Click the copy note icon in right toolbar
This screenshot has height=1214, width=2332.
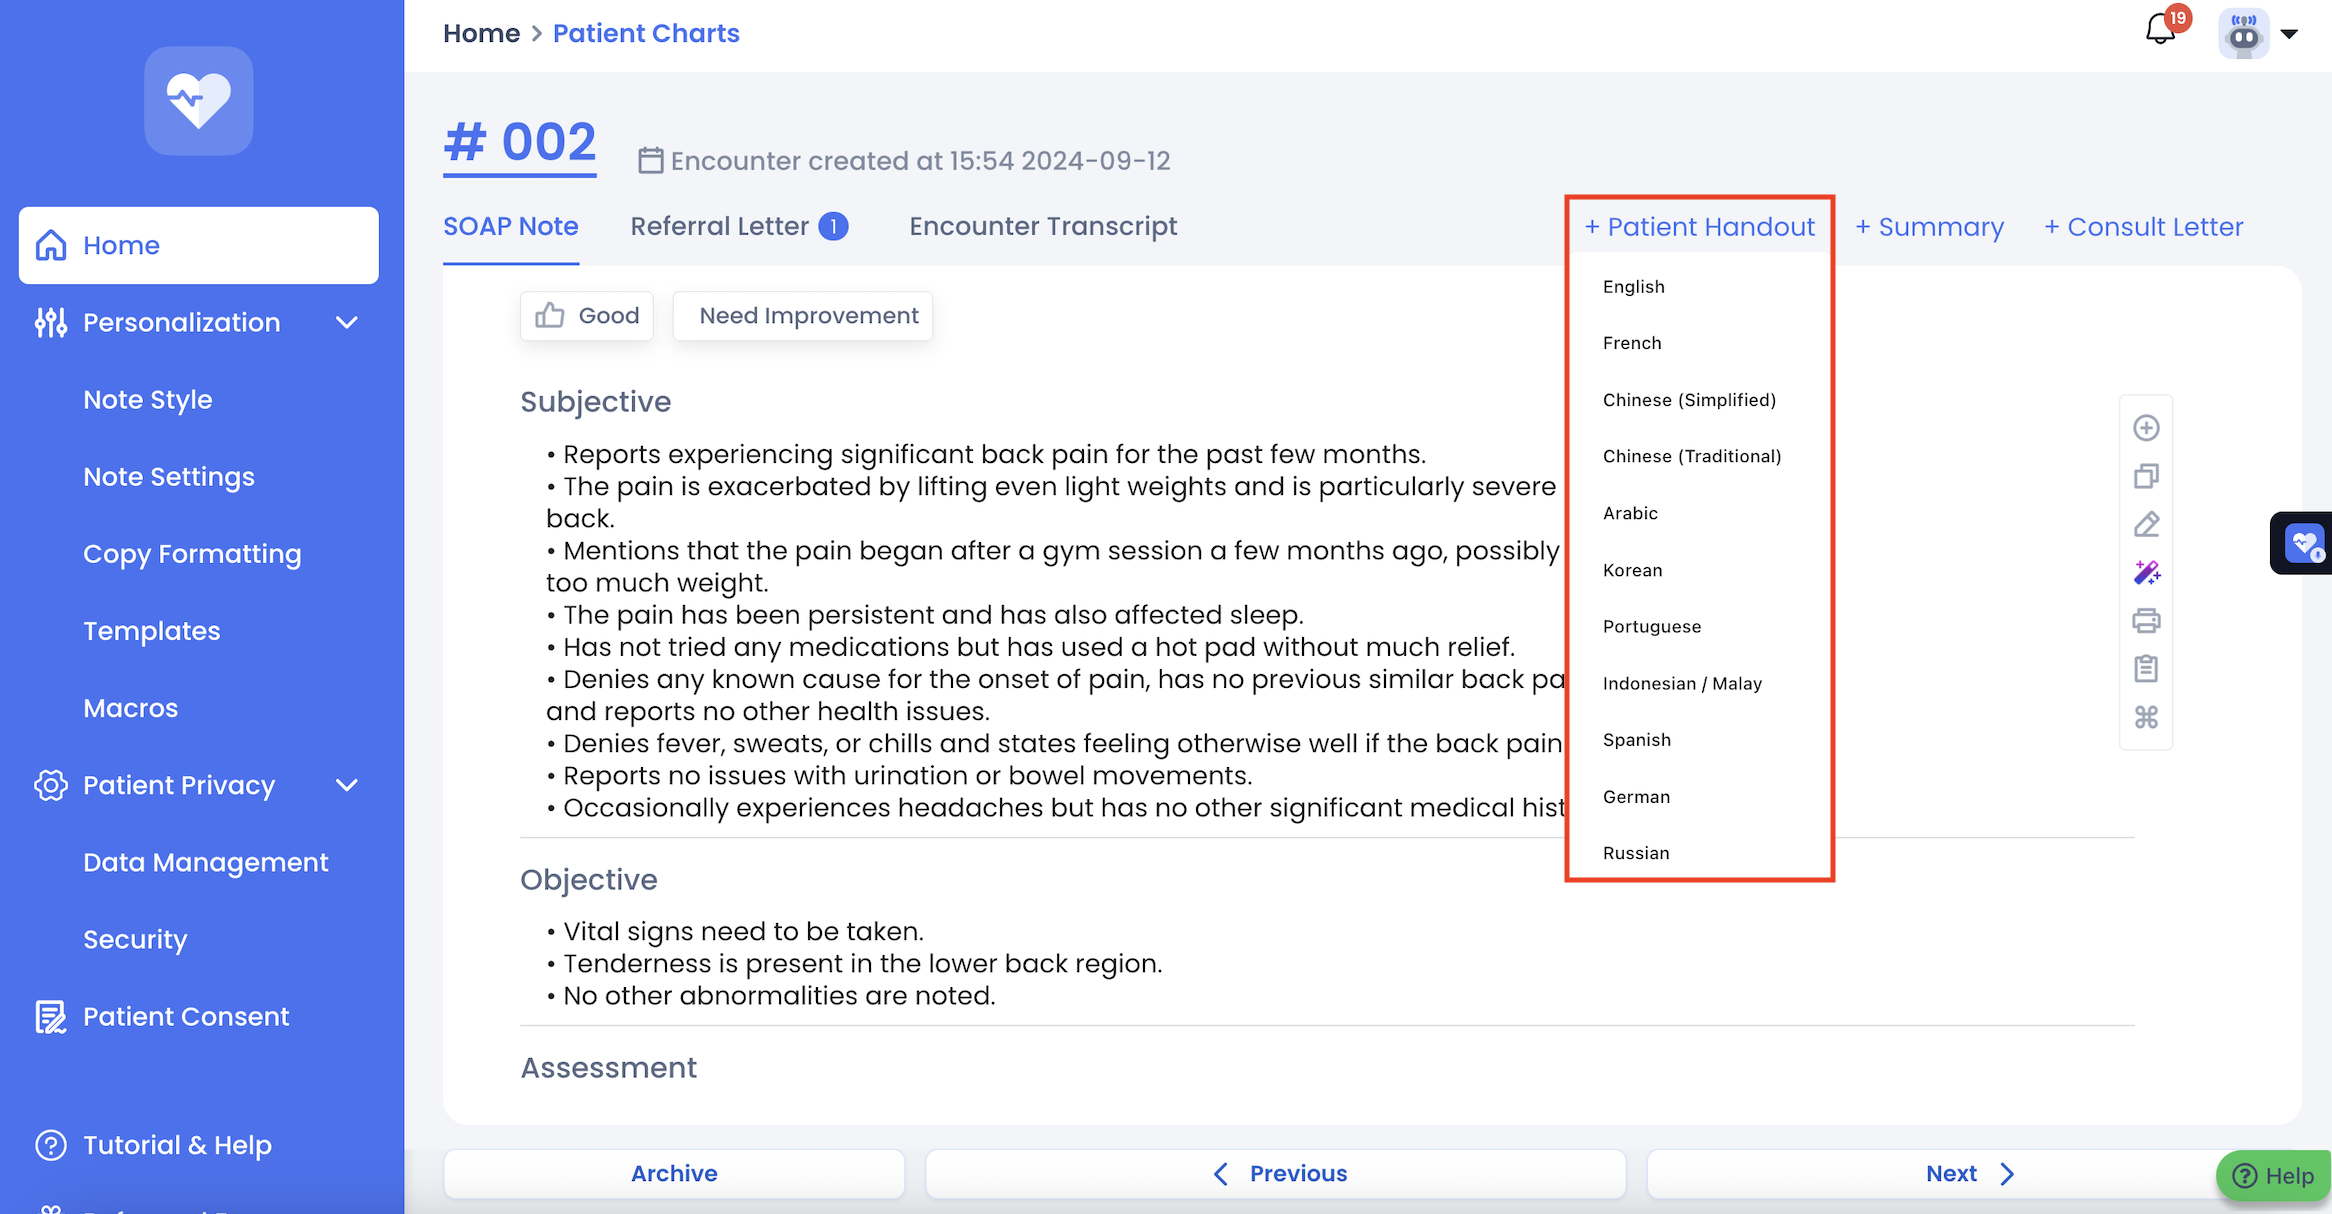pos(2146,476)
